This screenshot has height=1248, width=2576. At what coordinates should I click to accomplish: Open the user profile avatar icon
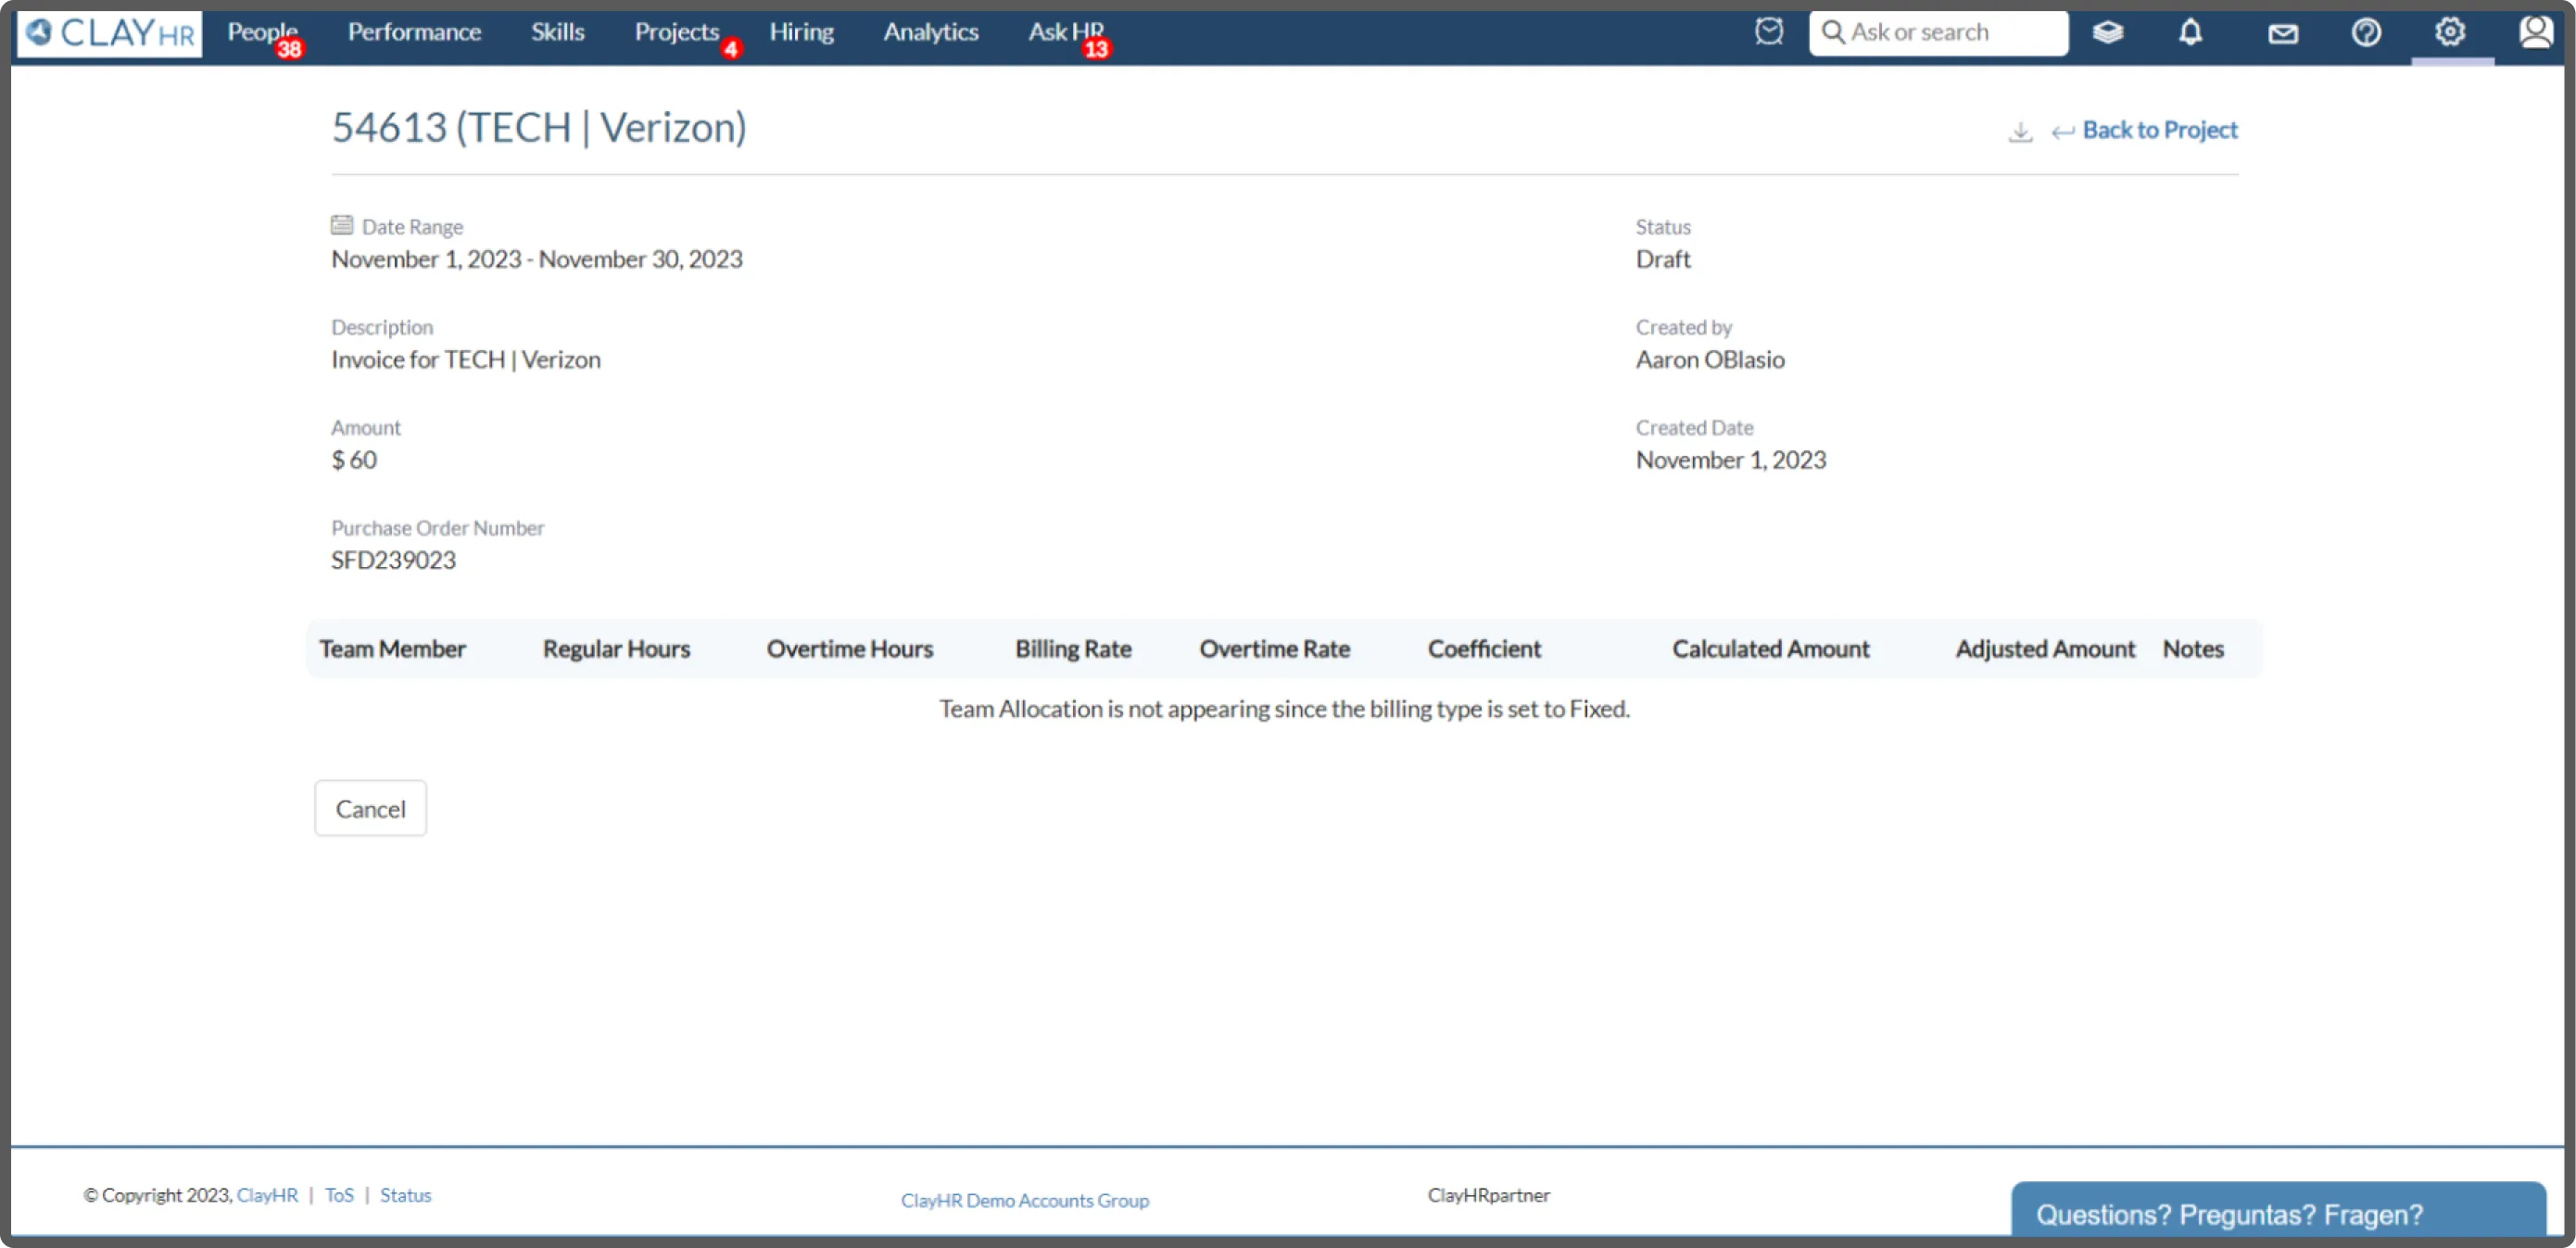2535,32
